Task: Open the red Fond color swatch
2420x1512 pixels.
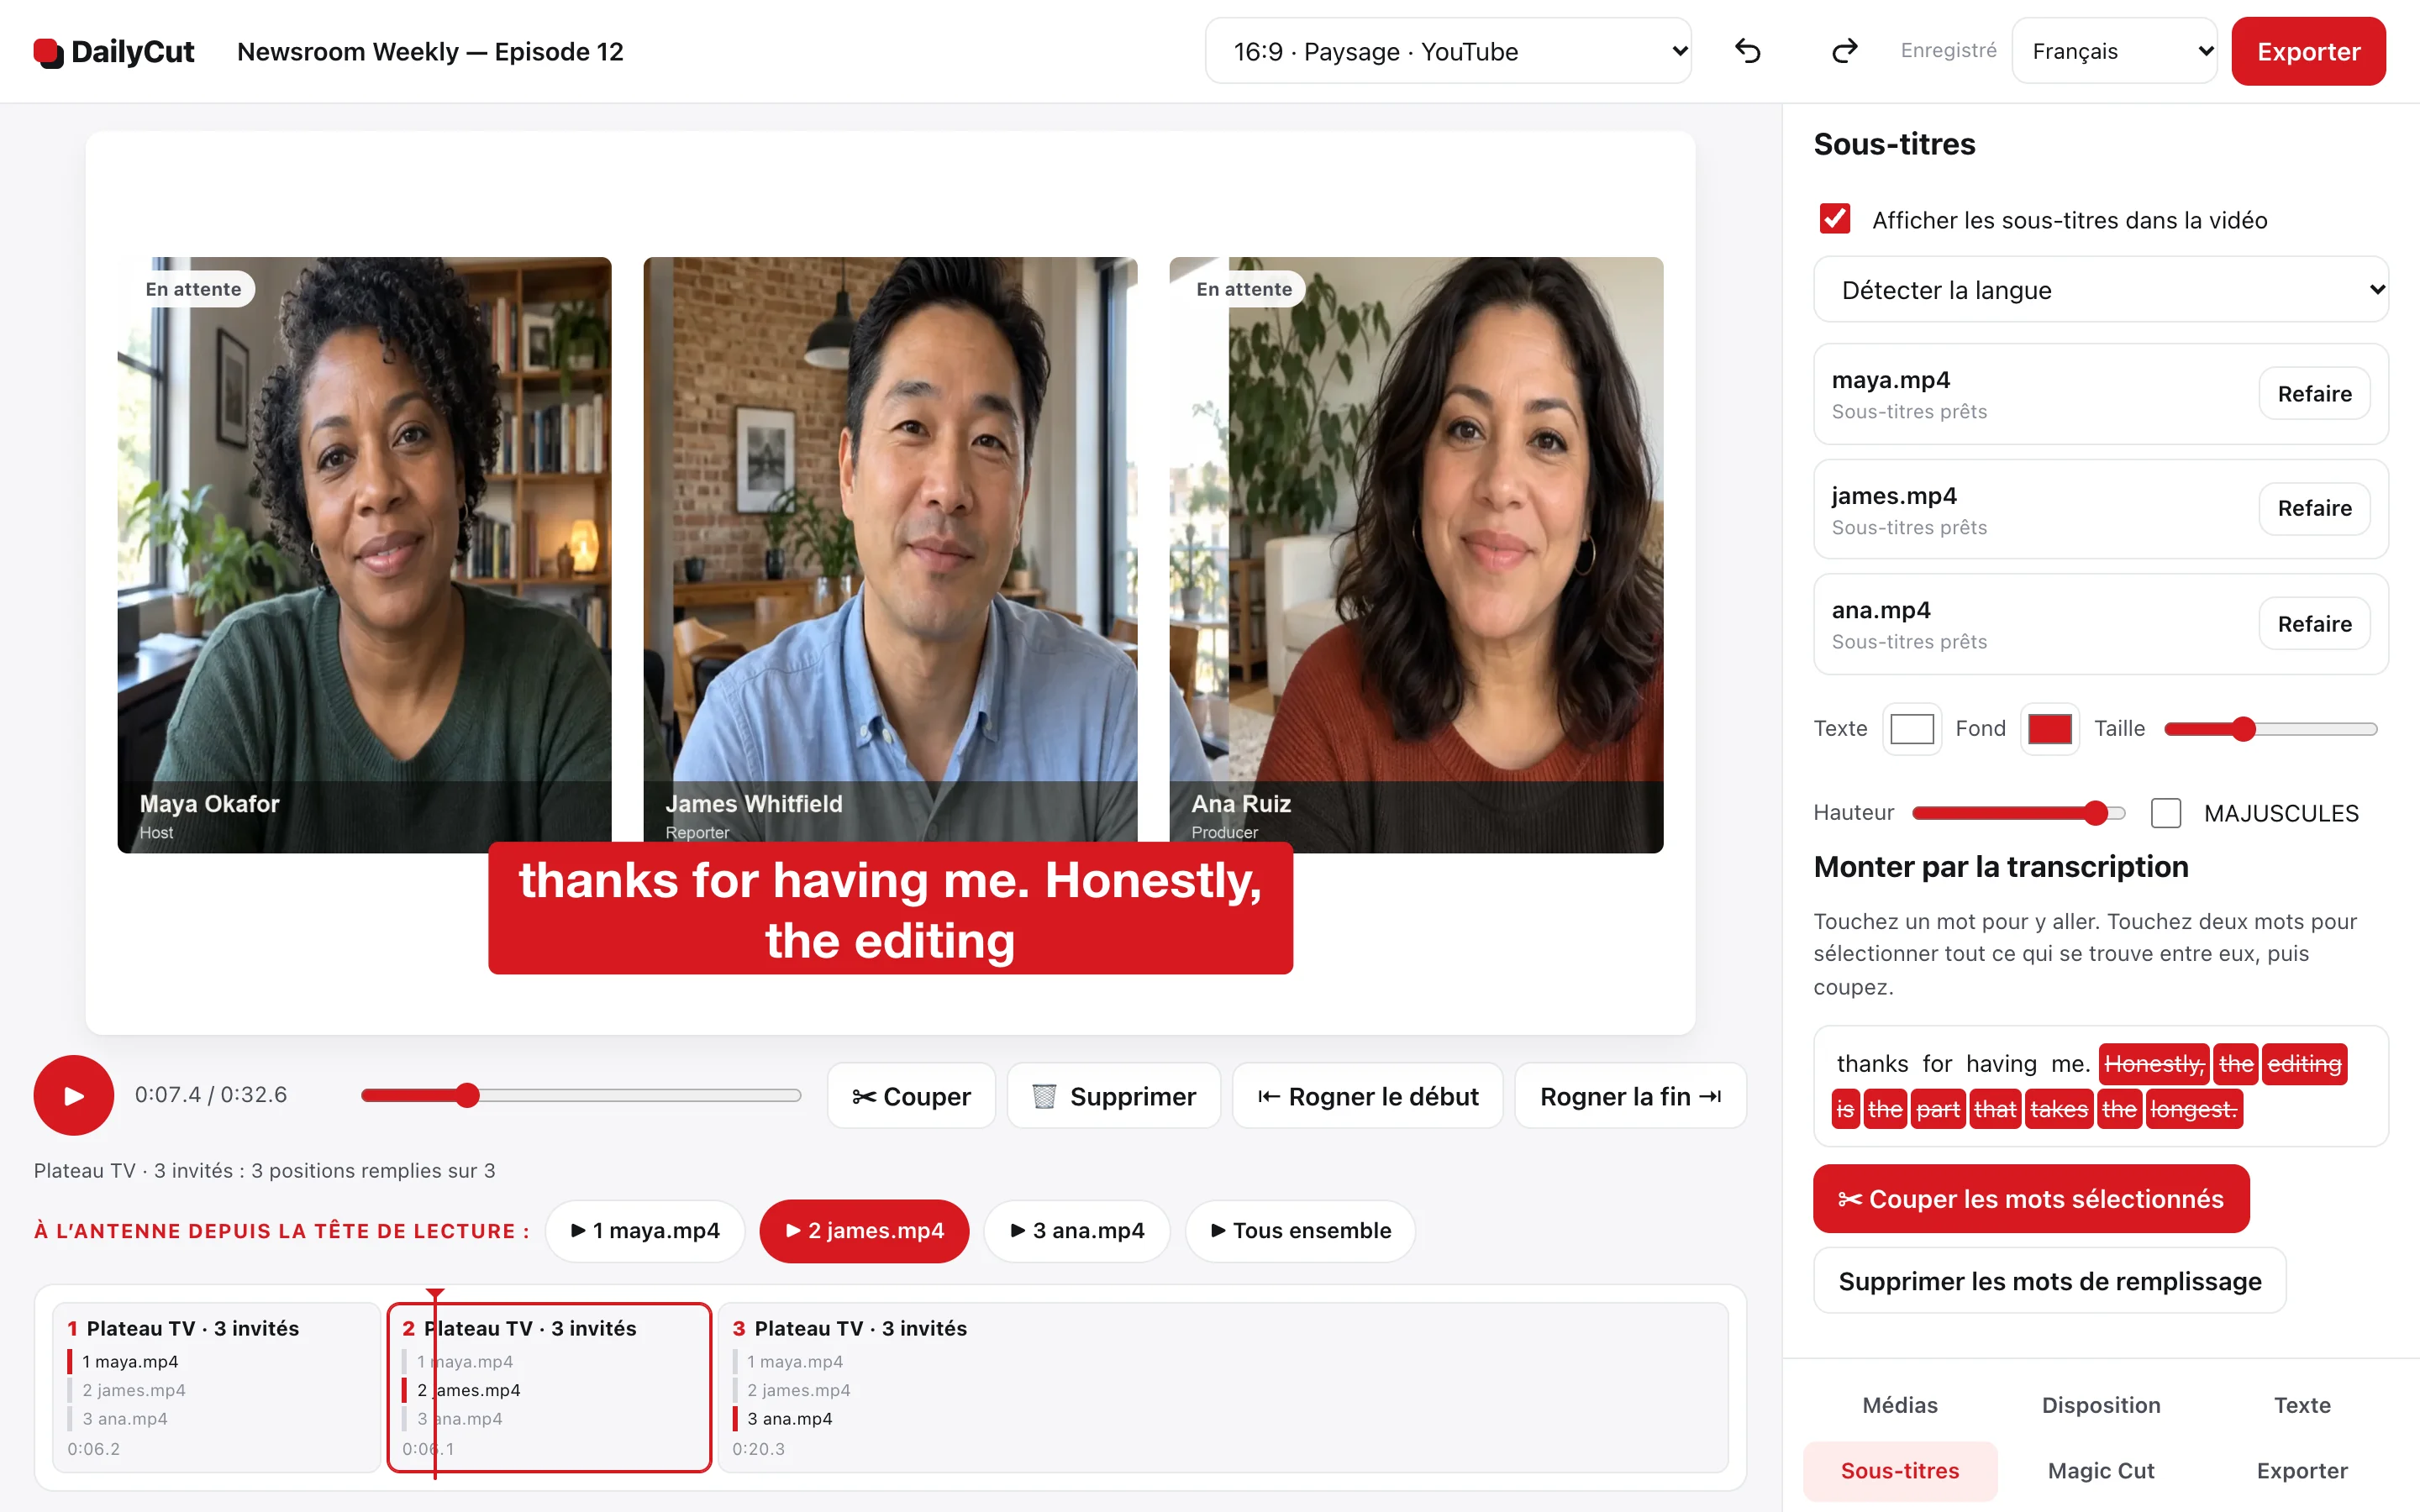Action: pyautogui.click(x=2050, y=729)
